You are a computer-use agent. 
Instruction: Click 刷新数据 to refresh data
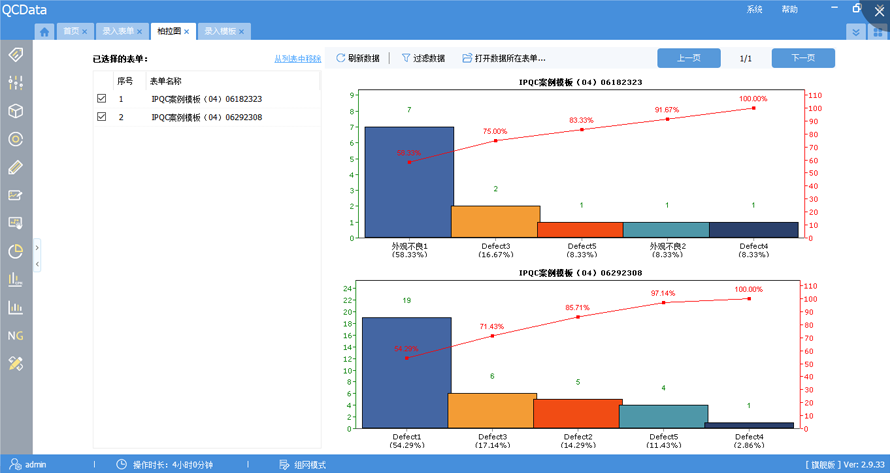click(357, 59)
